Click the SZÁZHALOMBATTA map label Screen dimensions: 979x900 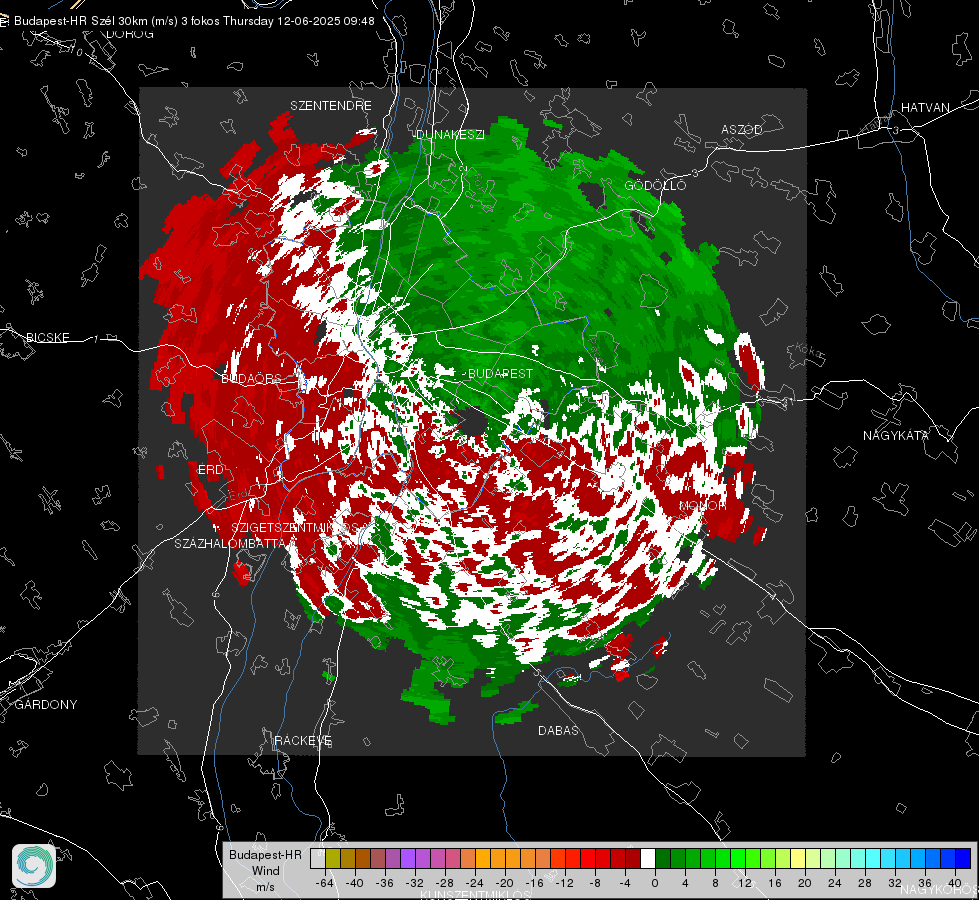pyautogui.click(x=230, y=543)
